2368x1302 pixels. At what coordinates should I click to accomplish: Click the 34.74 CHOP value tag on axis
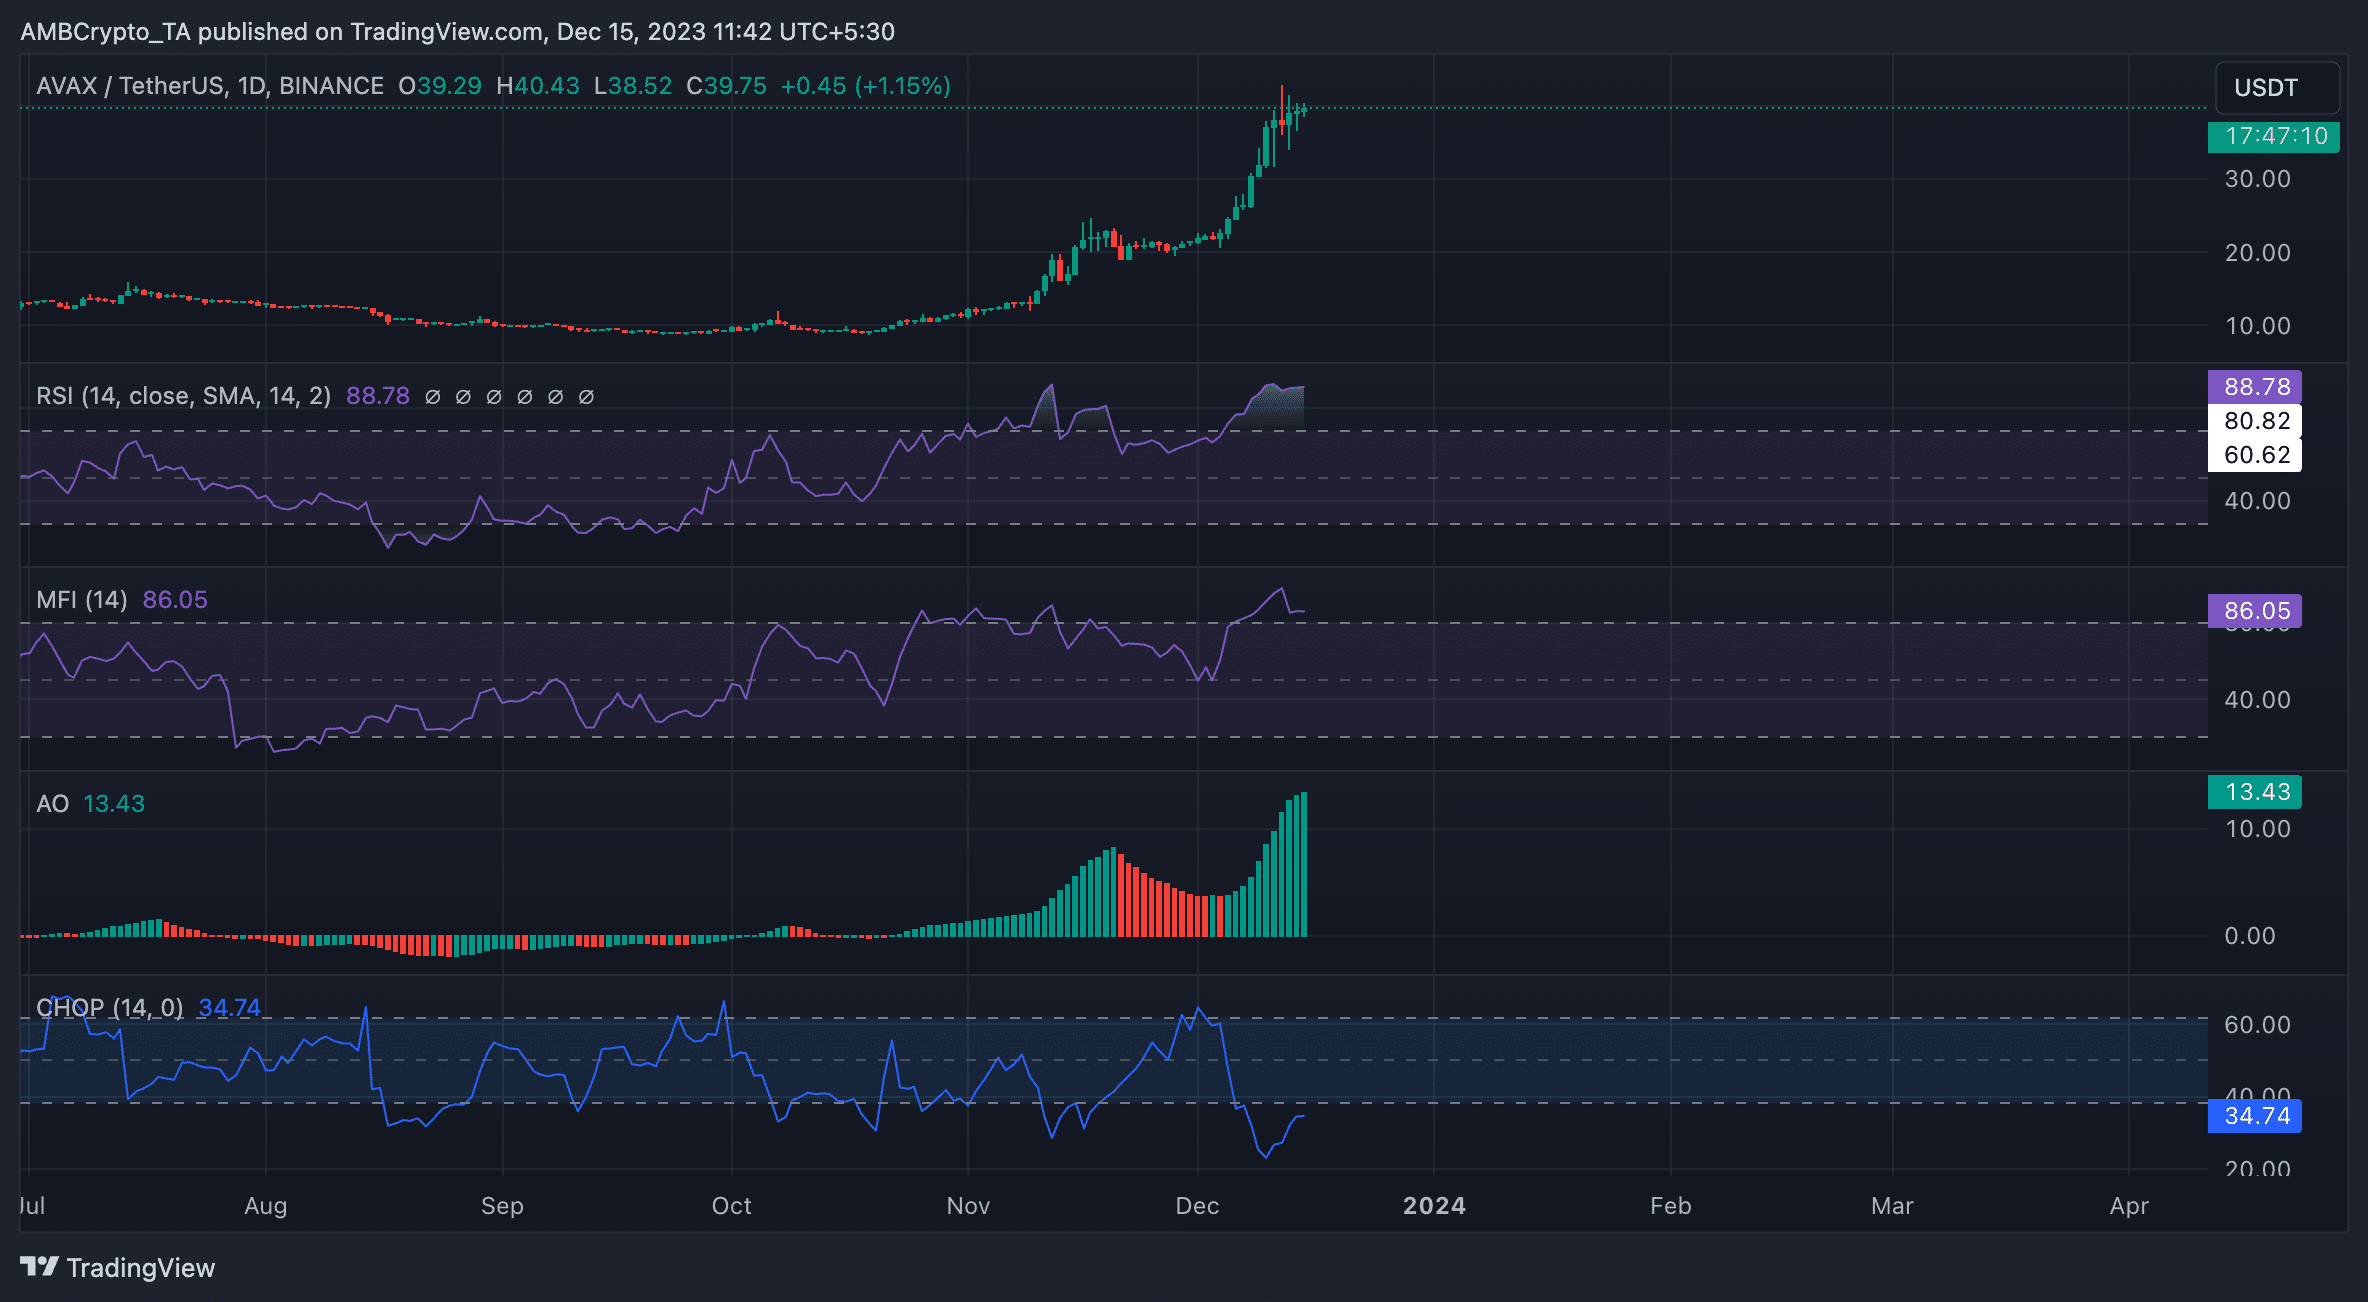[x=2254, y=1116]
